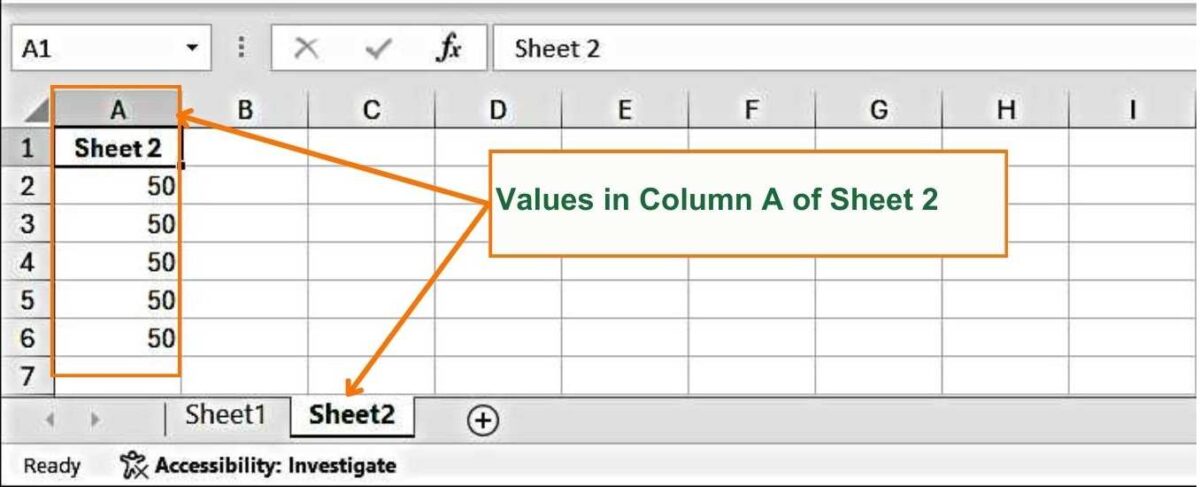1200x487 pixels.
Task: Select row 3 header
Action: (x=28, y=224)
